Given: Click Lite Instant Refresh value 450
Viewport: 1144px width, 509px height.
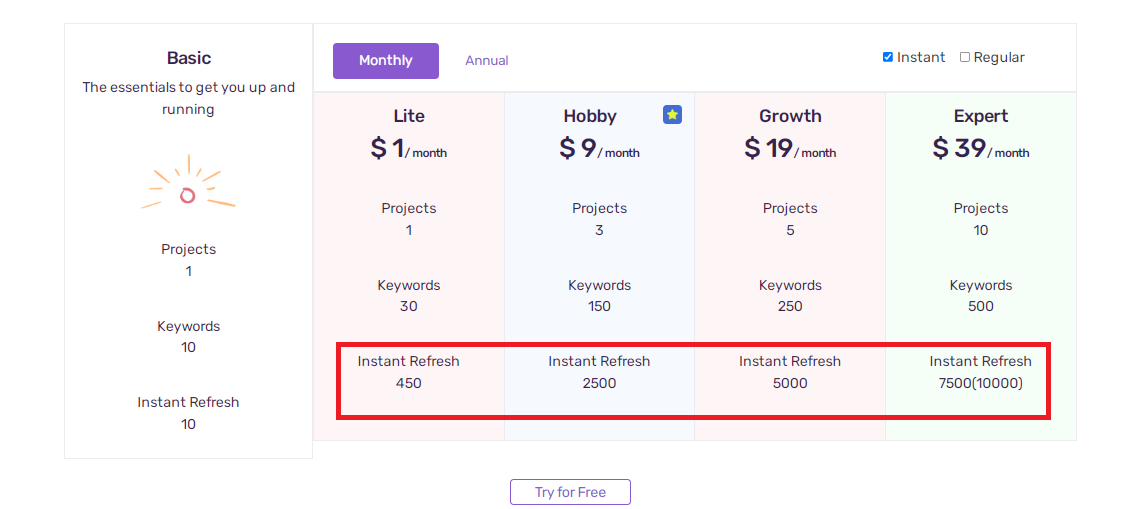Looking at the screenshot, I should [x=409, y=383].
